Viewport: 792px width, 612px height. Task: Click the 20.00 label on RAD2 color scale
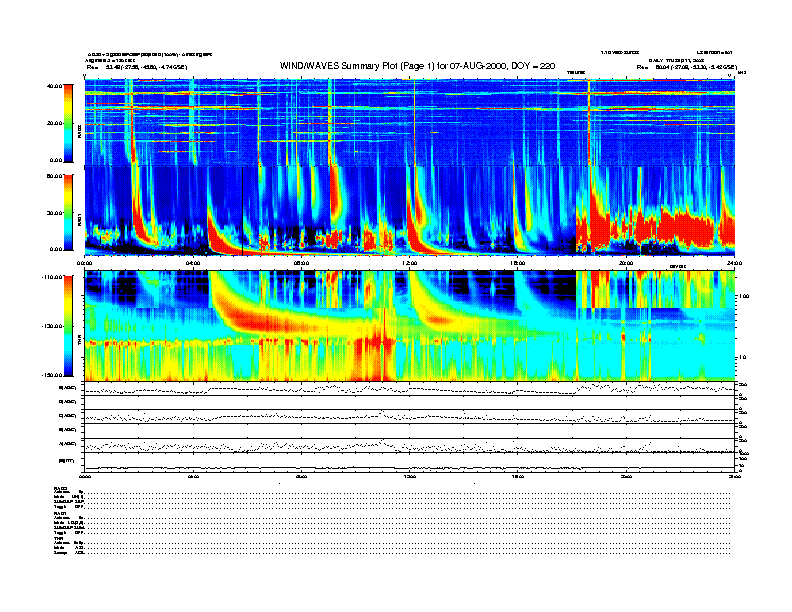55,123
